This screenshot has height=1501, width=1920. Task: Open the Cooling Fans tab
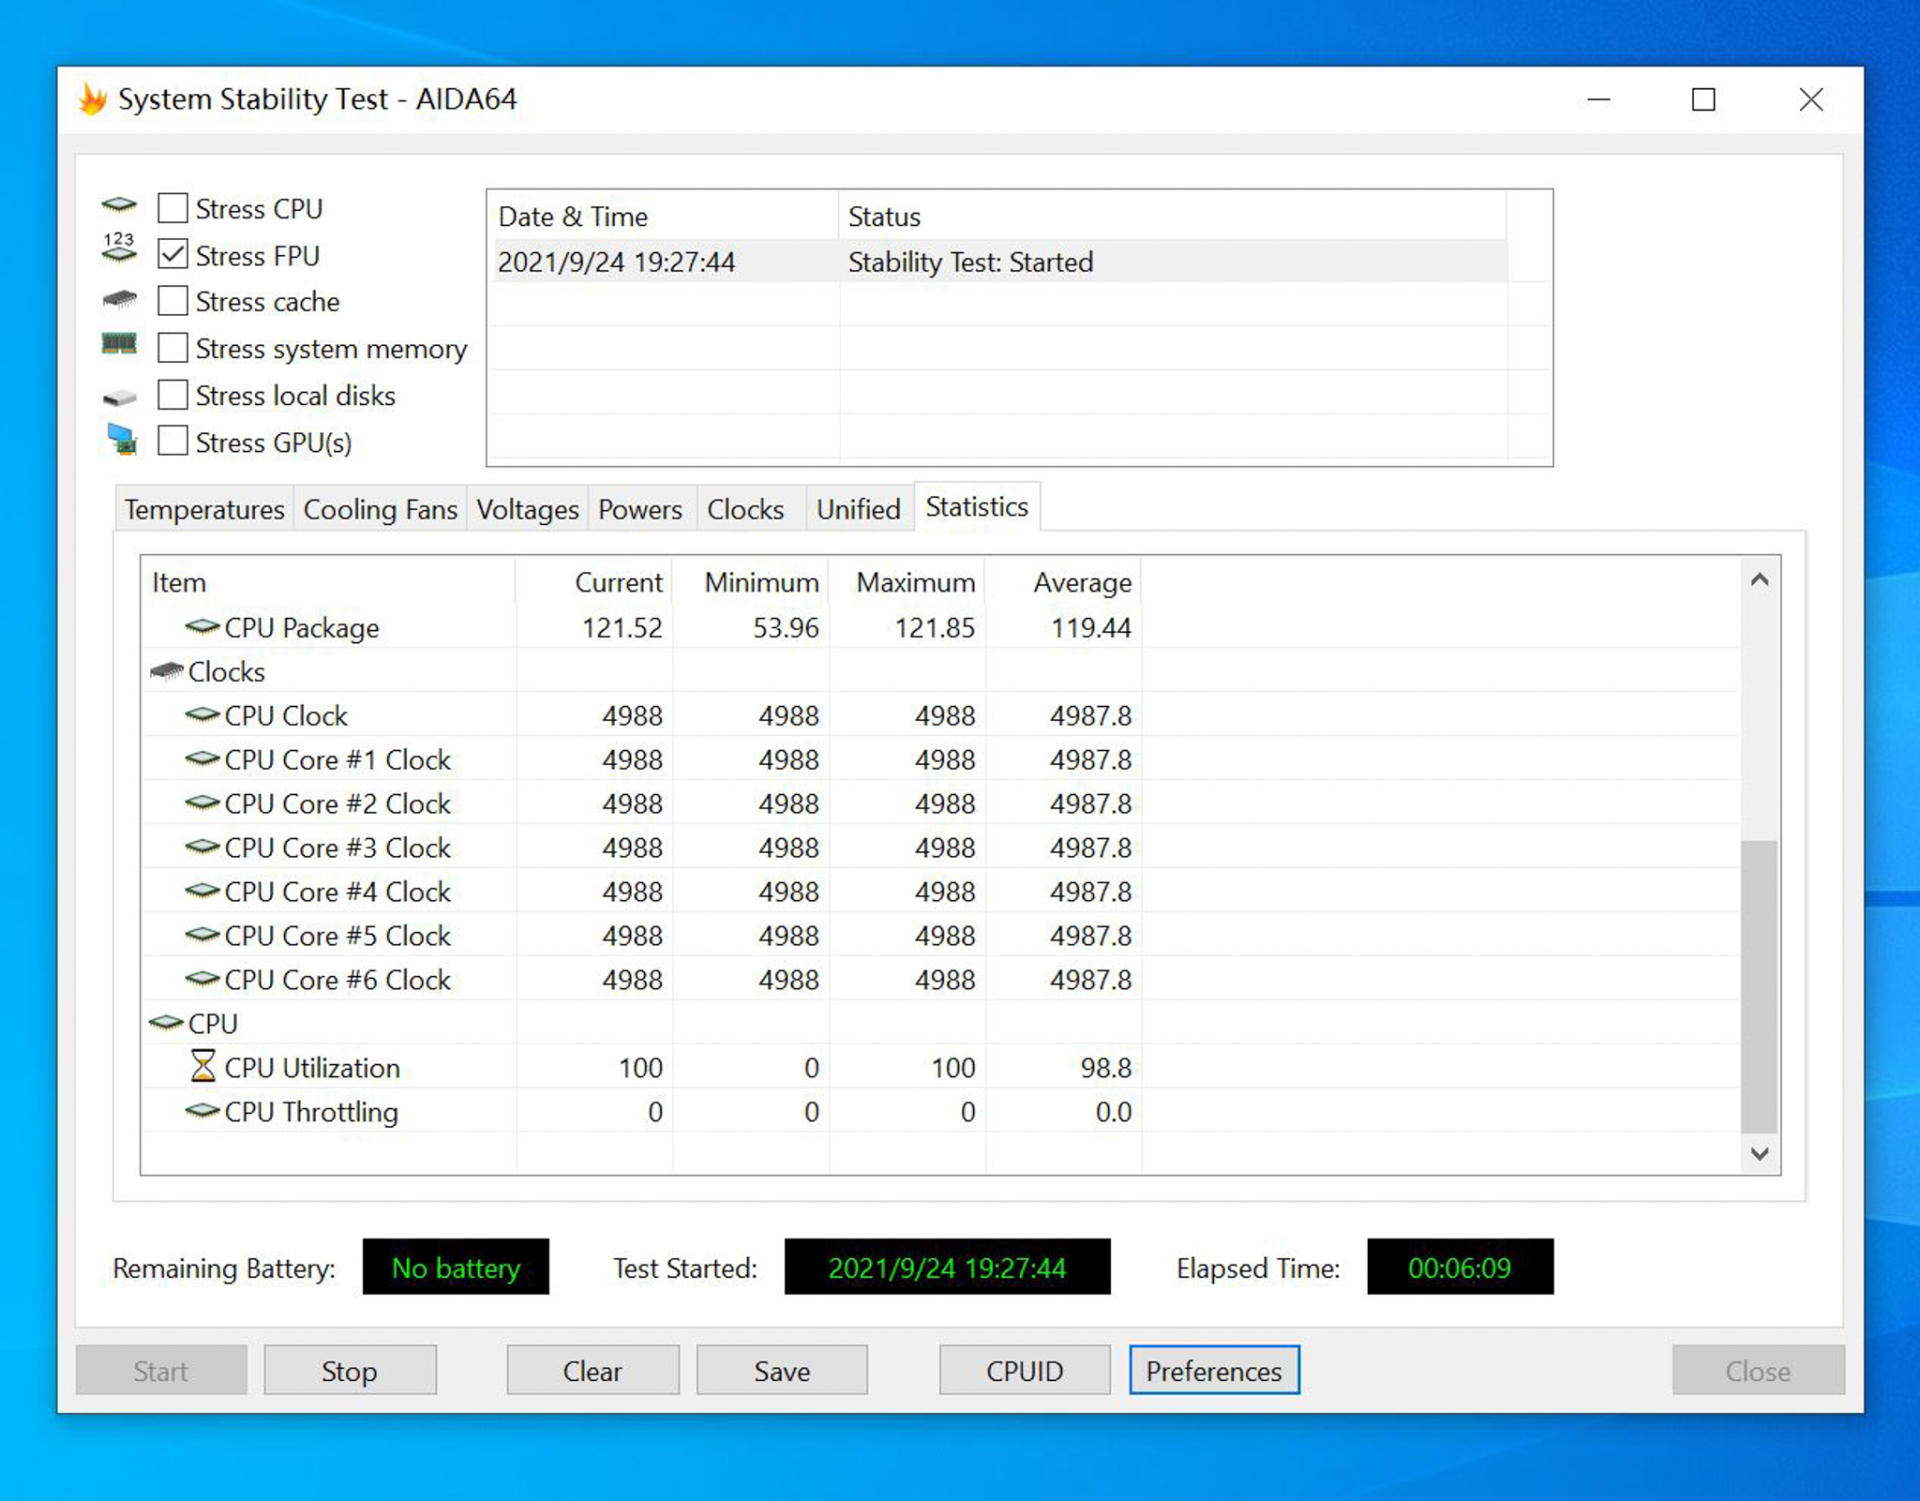(380, 510)
